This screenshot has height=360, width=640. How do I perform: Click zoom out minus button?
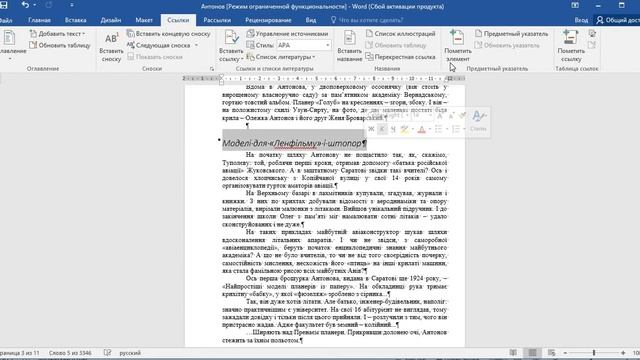565,353
